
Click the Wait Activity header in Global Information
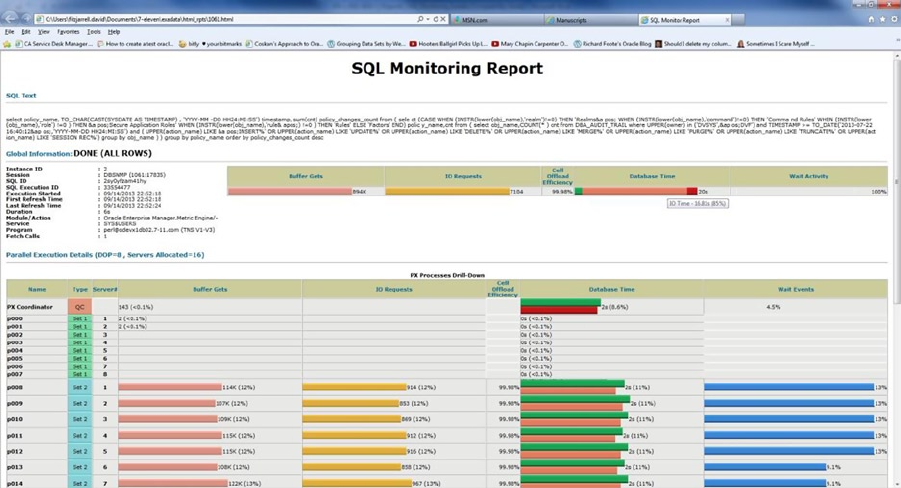click(808, 176)
